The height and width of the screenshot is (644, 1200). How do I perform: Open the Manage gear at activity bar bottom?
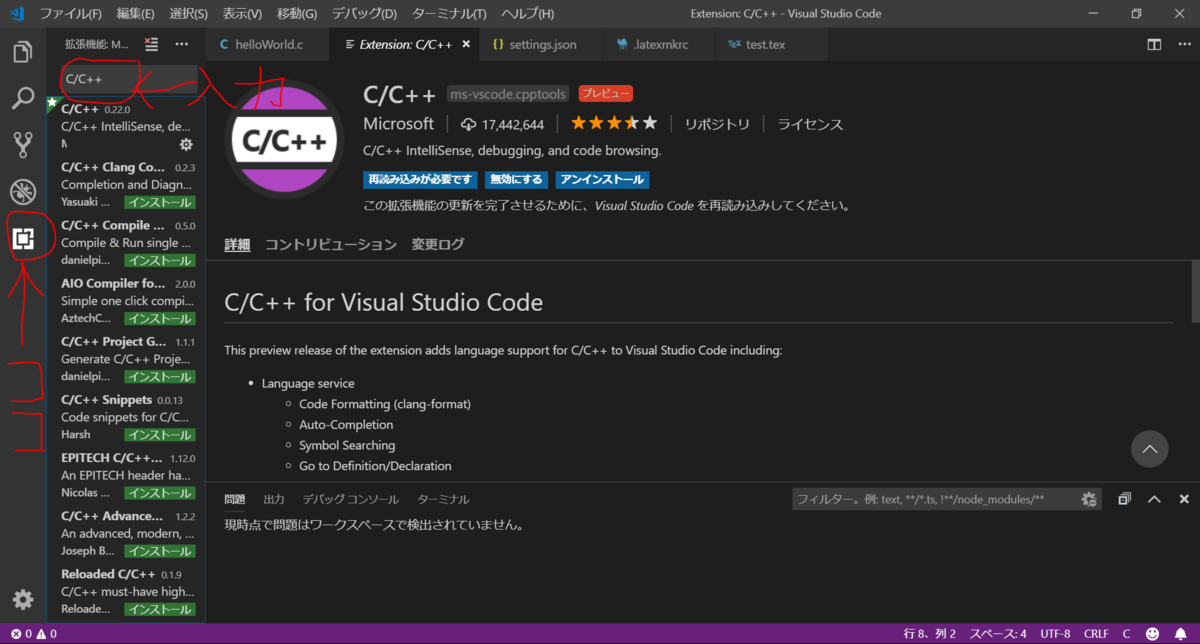pyautogui.click(x=22, y=599)
